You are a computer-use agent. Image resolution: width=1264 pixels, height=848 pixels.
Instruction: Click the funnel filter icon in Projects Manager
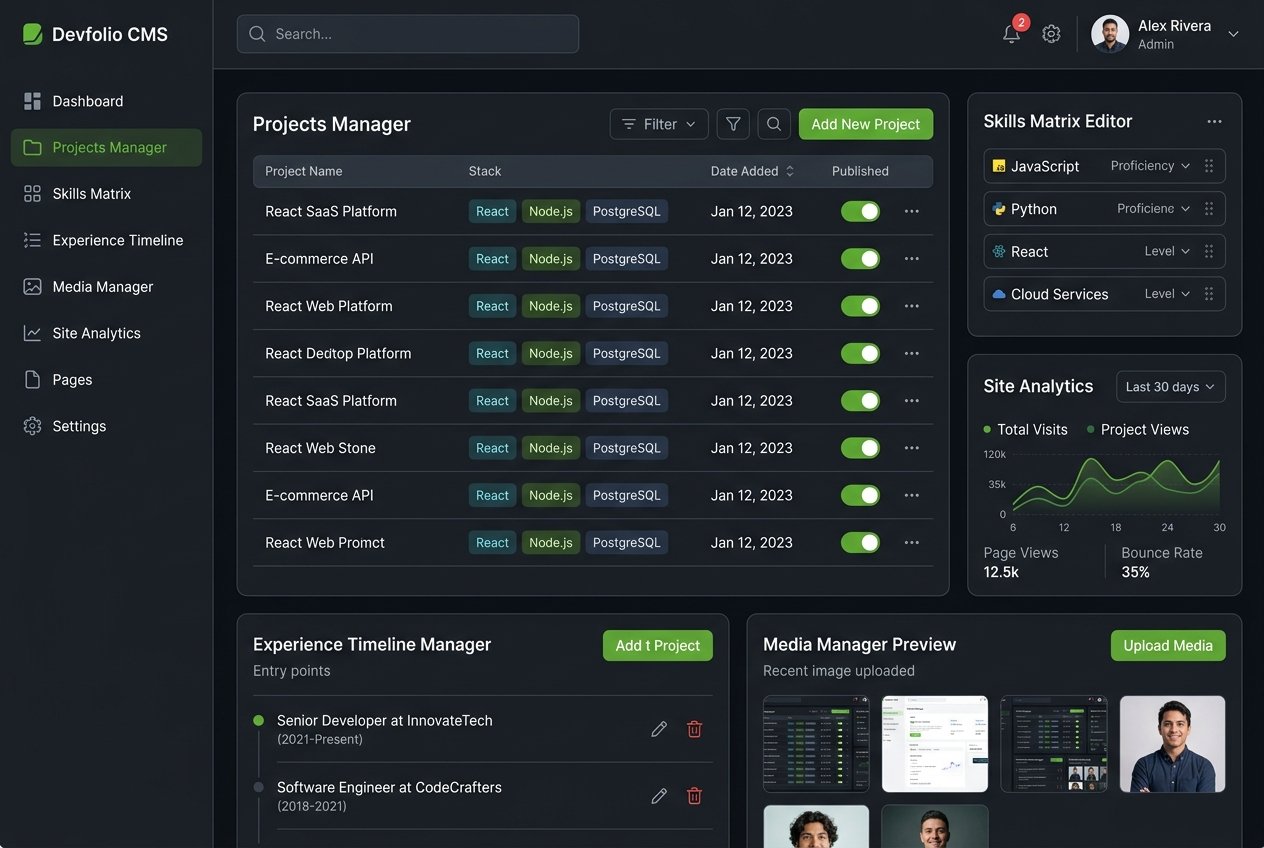(733, 124)
